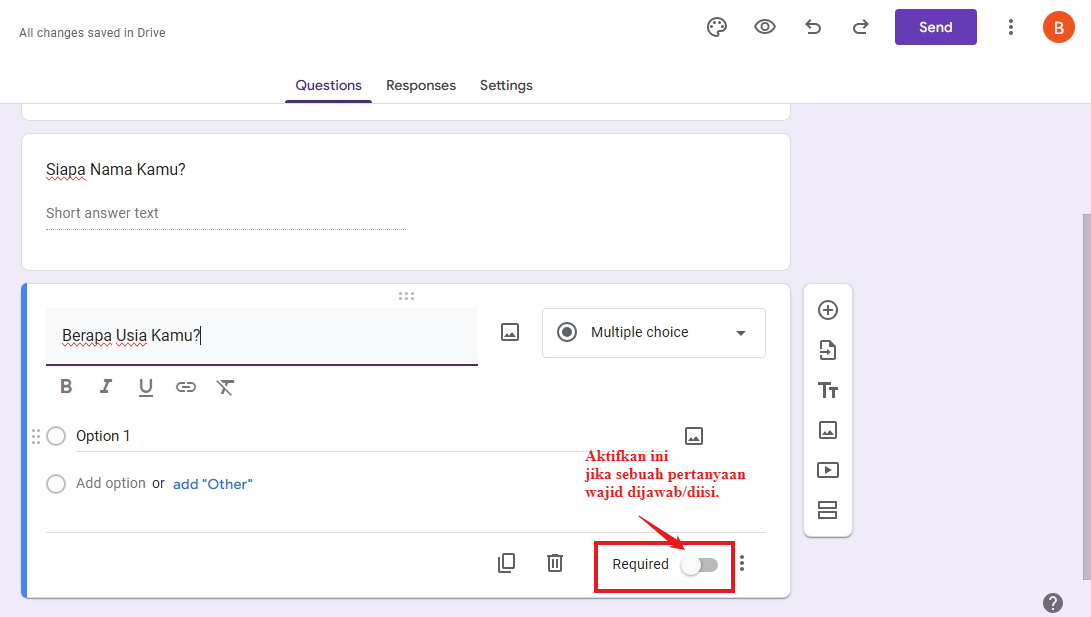The height and width of the screenshot is (617, 1091).
Task: Duplicate the 'Berapa Usia Kamu?' question
Action: [506, 563]
